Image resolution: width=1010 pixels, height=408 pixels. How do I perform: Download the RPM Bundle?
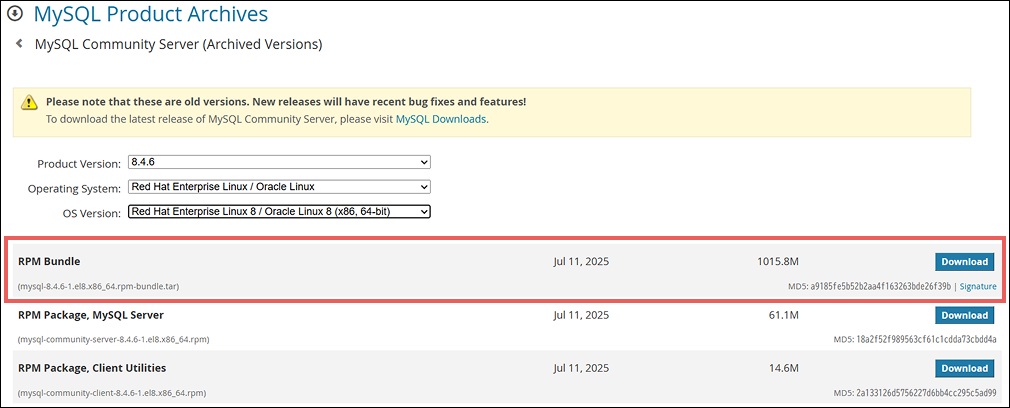pos(964,262)
